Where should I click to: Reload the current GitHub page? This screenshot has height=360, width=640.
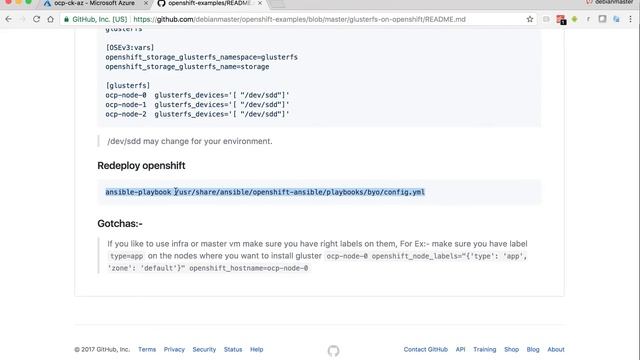(36, 19)
